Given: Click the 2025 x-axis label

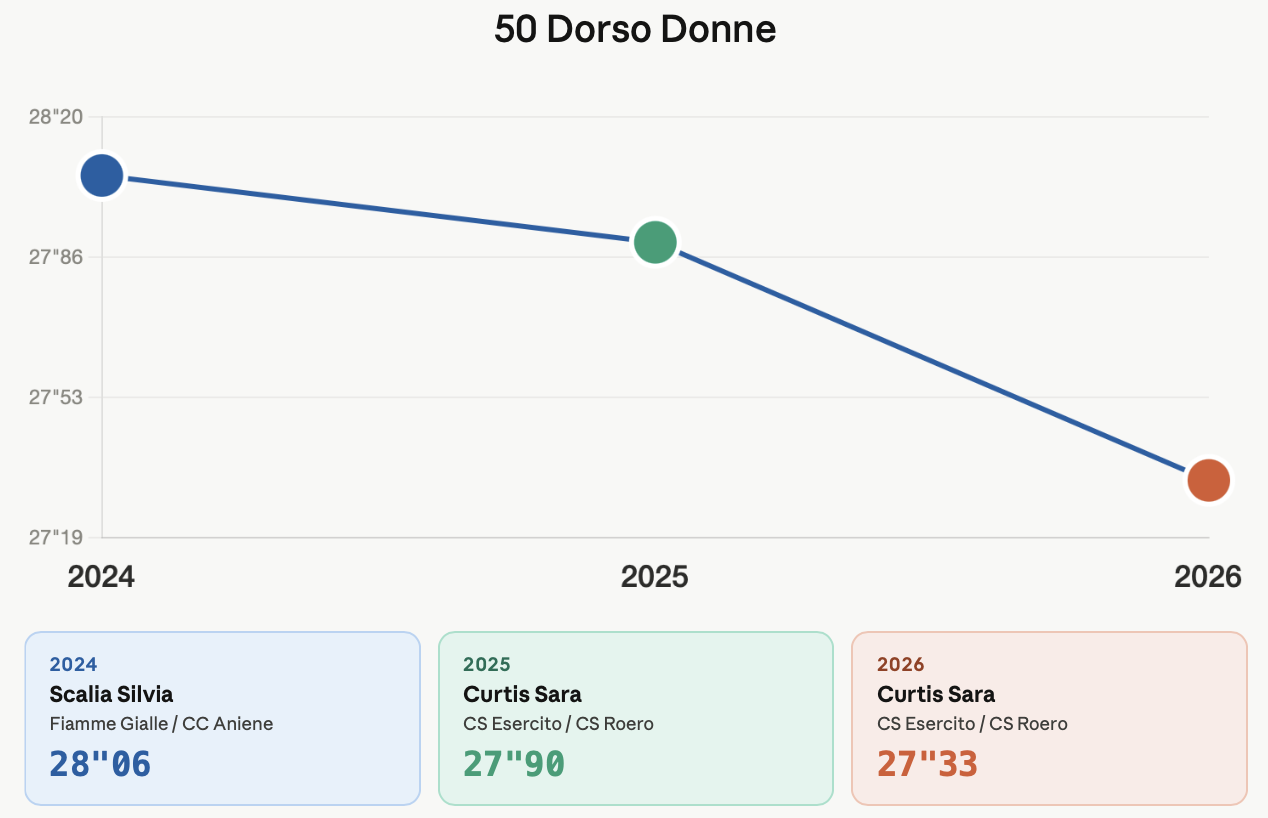Looking at the screenshot, I should click(x=654, y=577).
